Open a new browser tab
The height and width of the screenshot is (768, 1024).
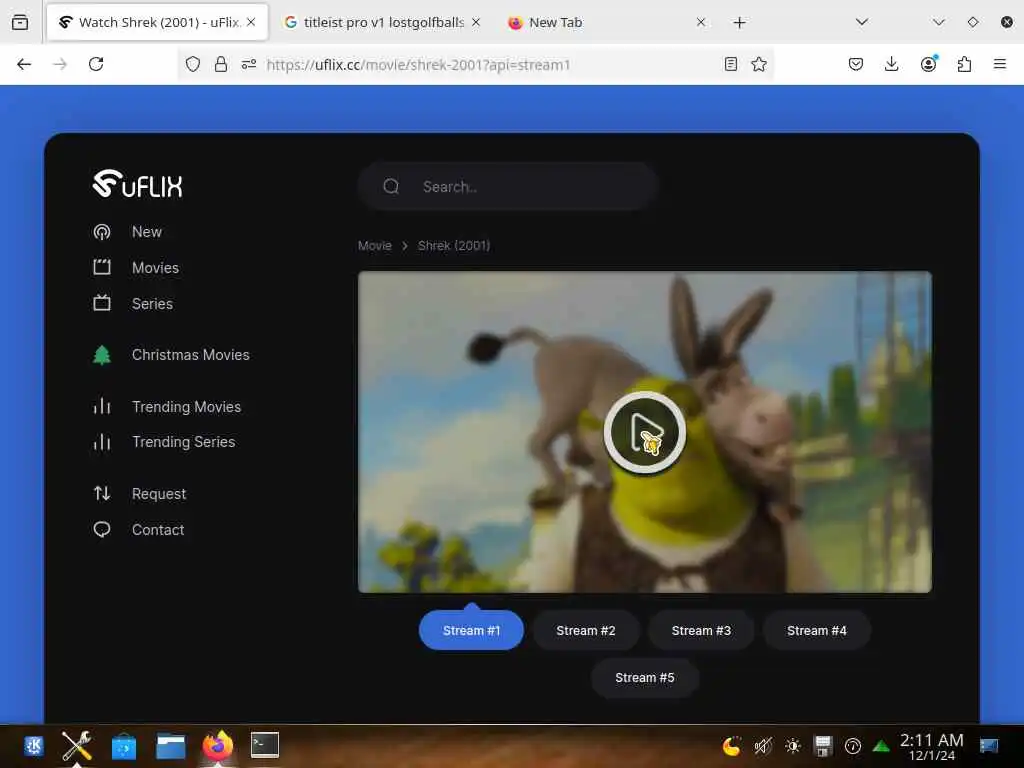point(739,23)
